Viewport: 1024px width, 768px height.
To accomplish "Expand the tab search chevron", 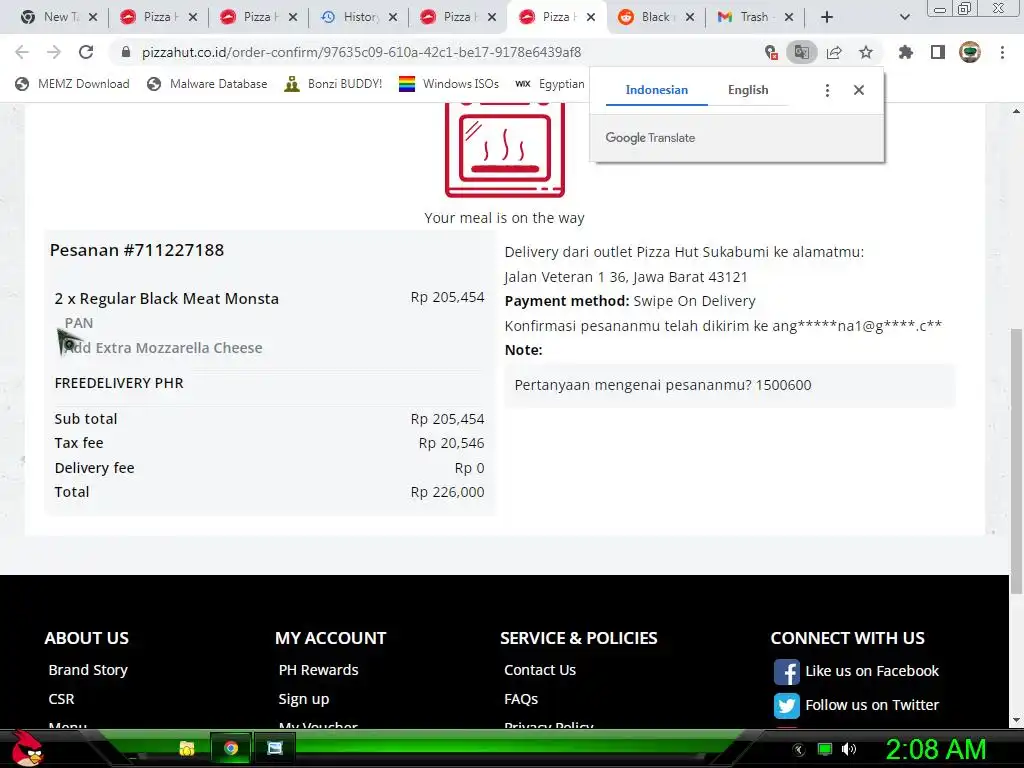I will coord(904,17).
